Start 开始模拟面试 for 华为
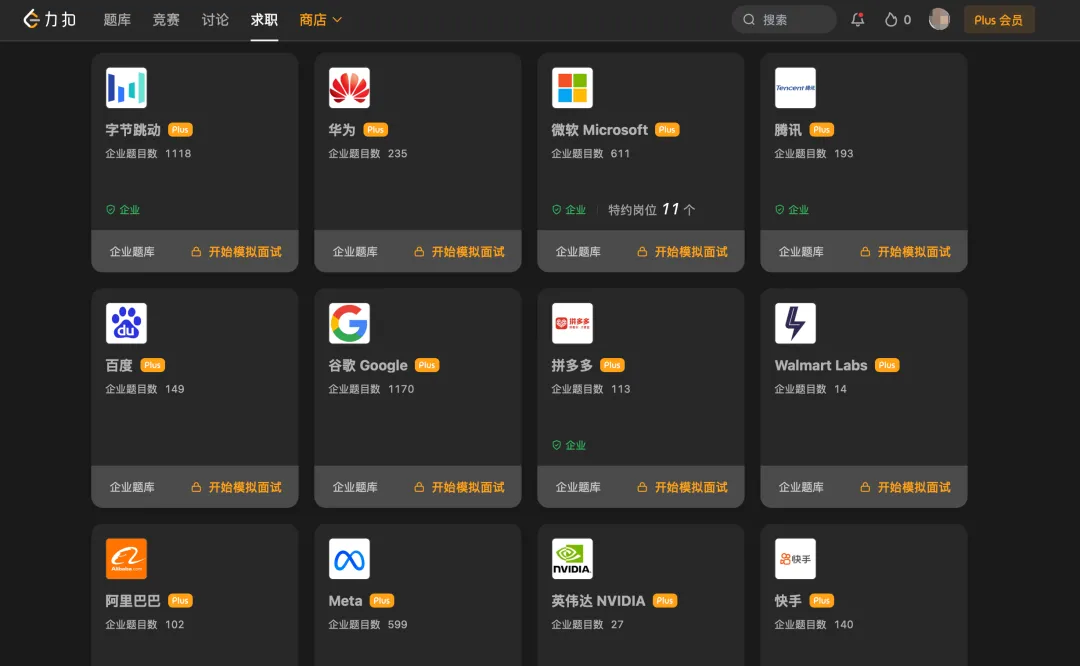 (459, 251)
